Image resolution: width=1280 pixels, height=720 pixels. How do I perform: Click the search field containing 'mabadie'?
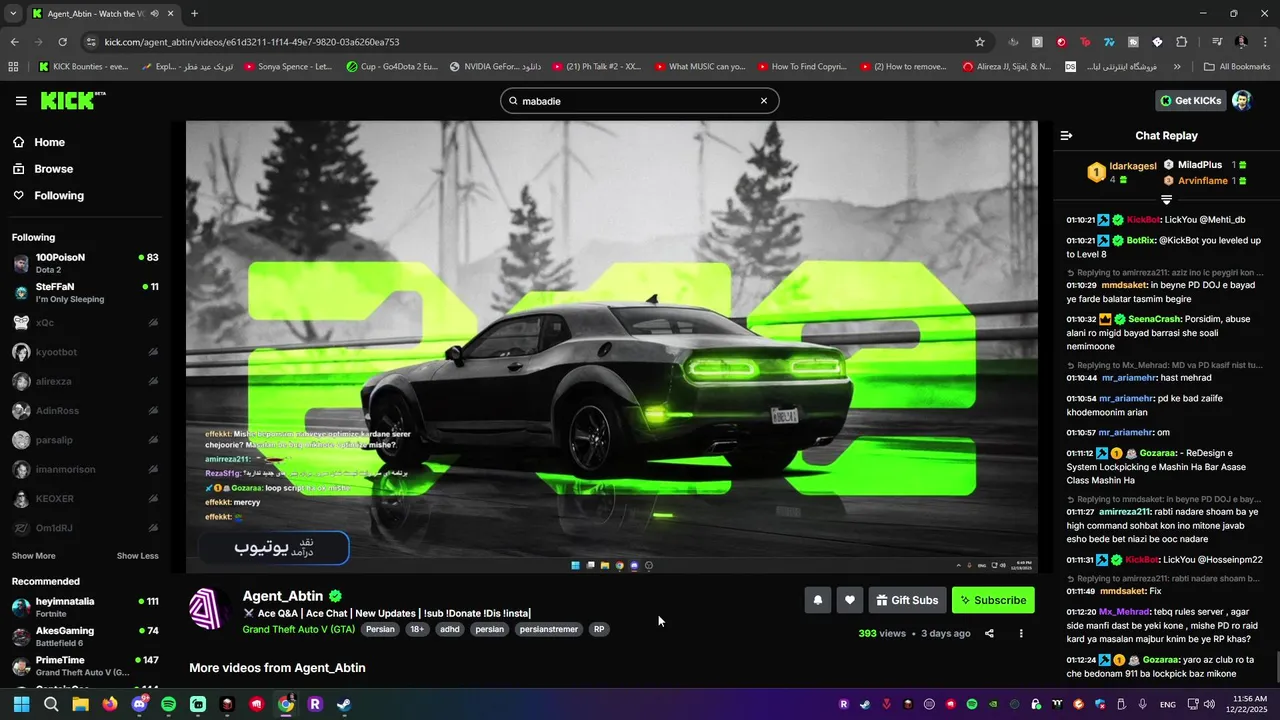tap(639, 101)
